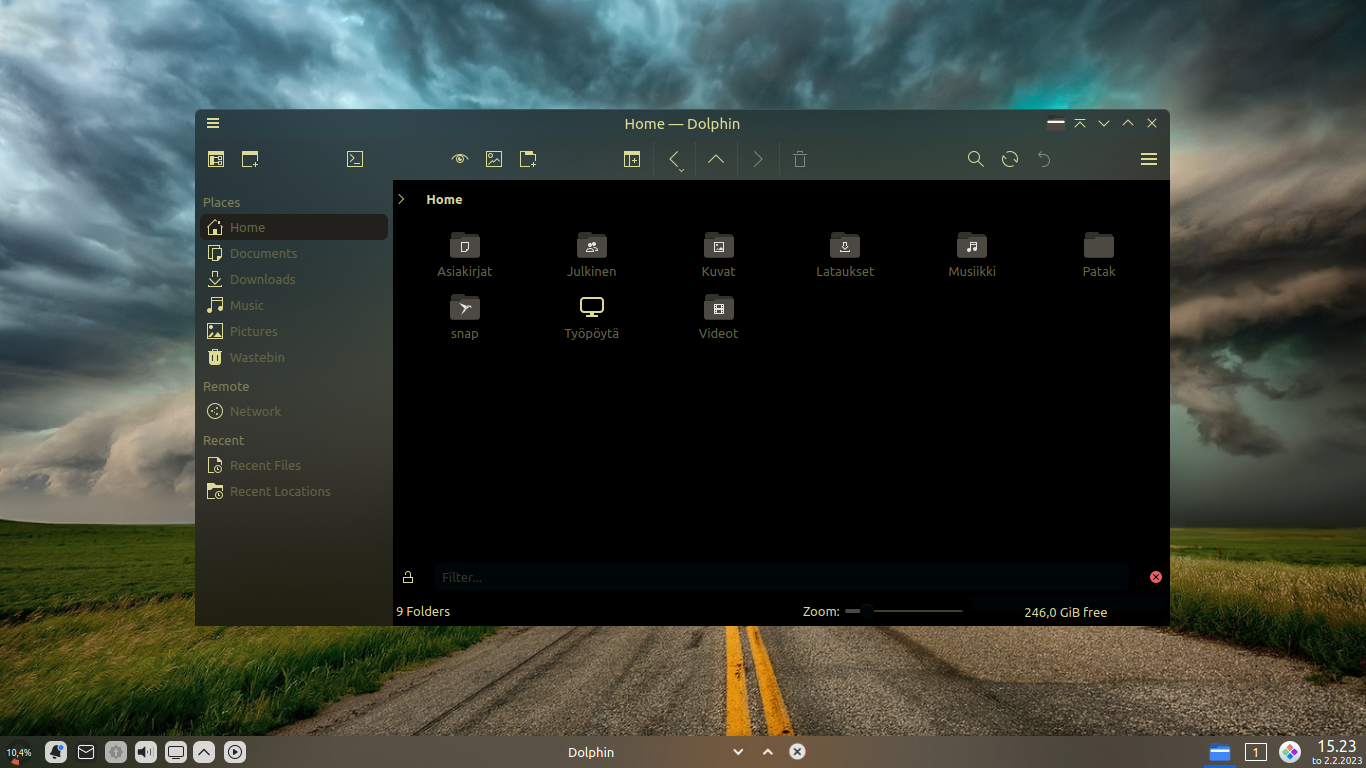1366x768 pixels.
Task: Go up to parent folder
Action: 716,159
